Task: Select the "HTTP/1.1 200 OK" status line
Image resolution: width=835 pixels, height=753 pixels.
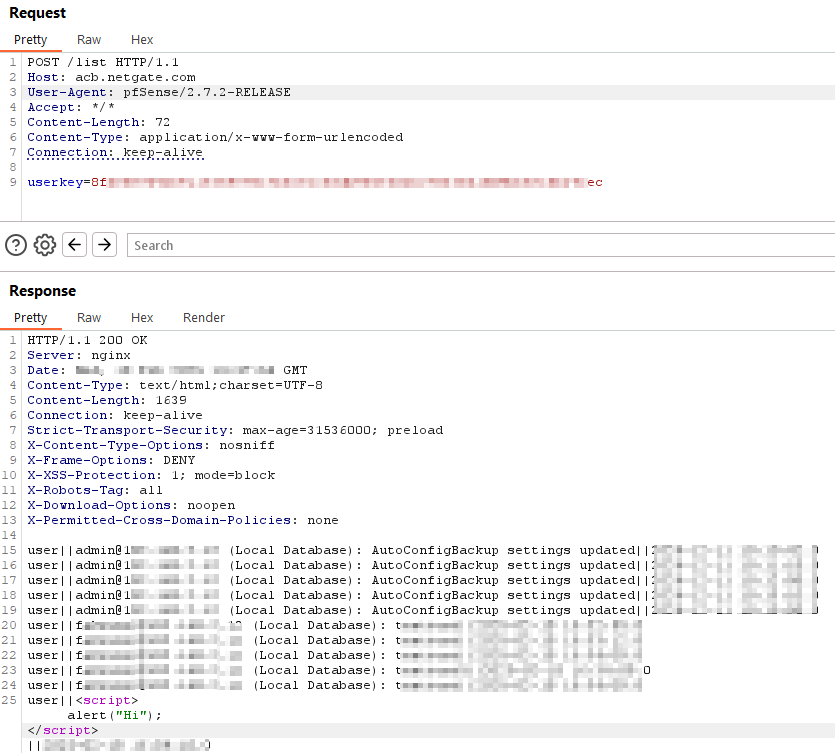Action: click(87, 340)
